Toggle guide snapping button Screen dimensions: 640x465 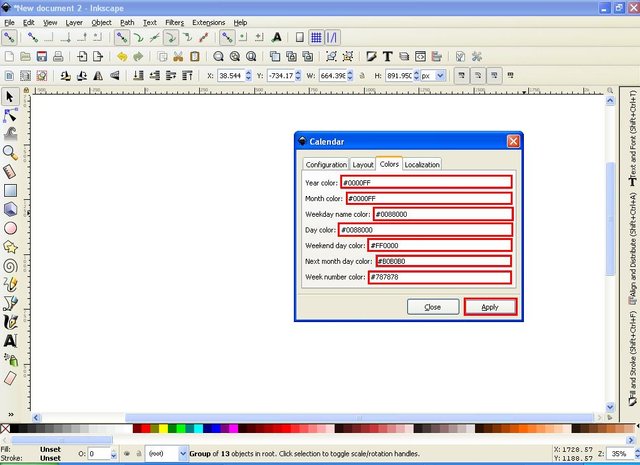pos(332,38)
